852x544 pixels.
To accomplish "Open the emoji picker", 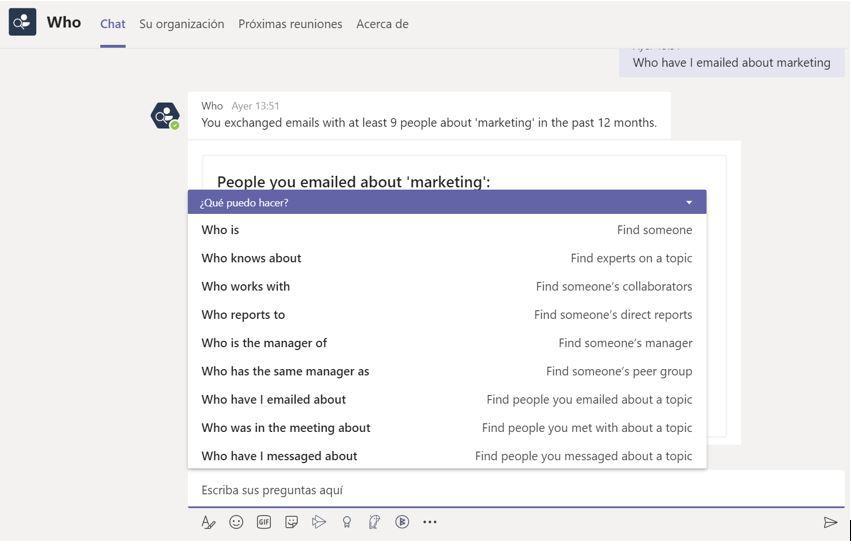I will point(236,522).
